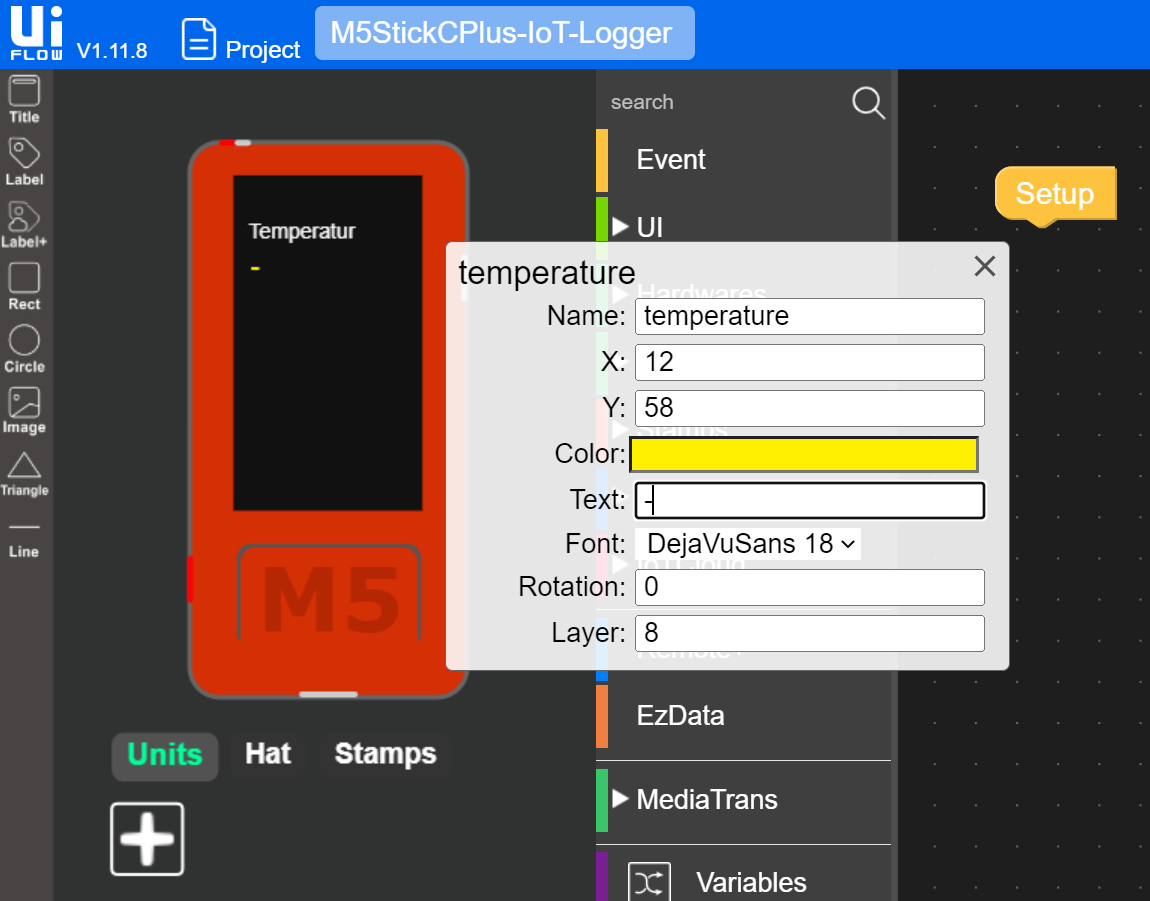The image size is (1150, 901).
Task: Switch to the Units tab
Action: point(165,755)
